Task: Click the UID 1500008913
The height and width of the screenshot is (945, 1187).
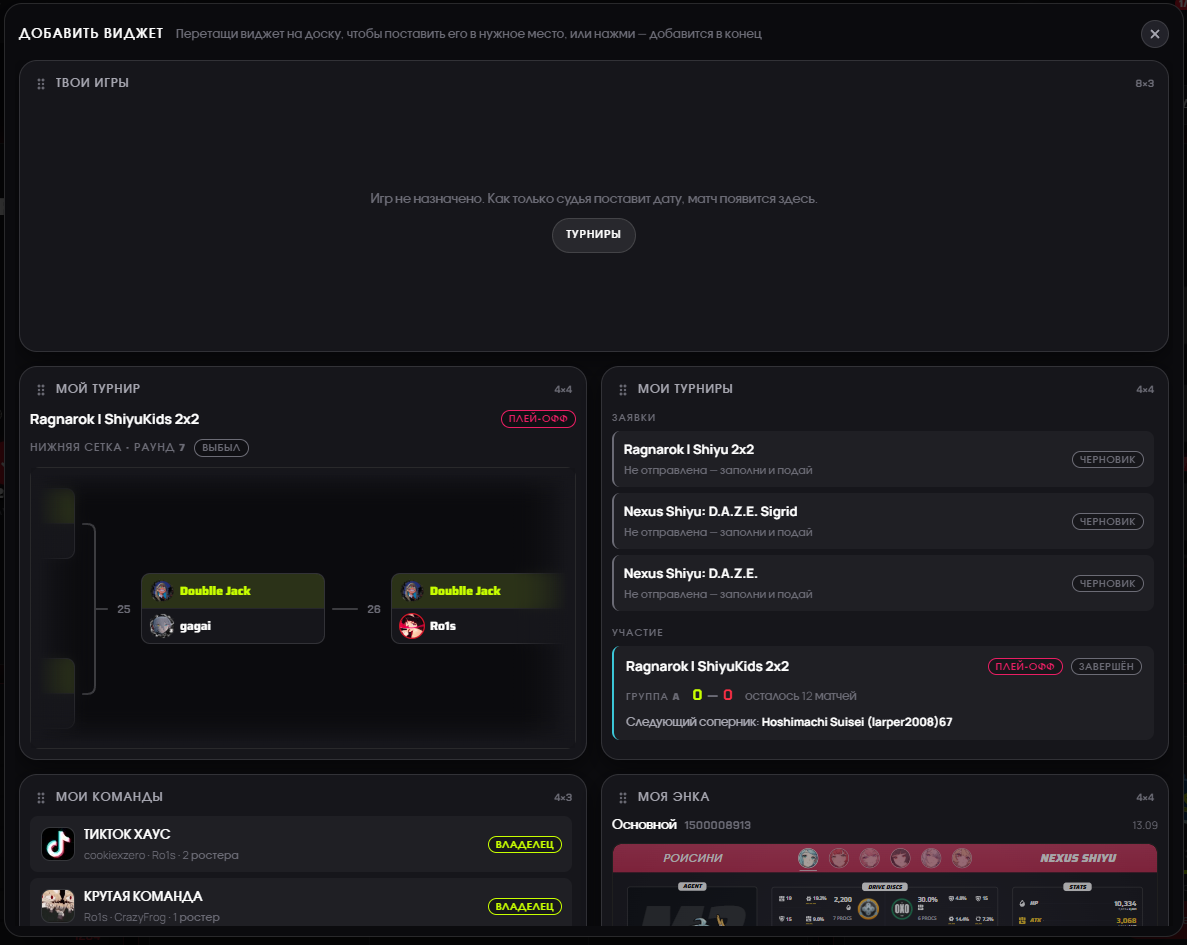Action: (x=718, y=825)
